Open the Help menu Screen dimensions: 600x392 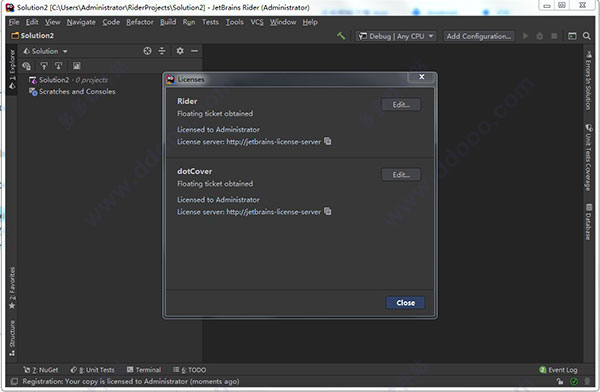tap(310, 22)
